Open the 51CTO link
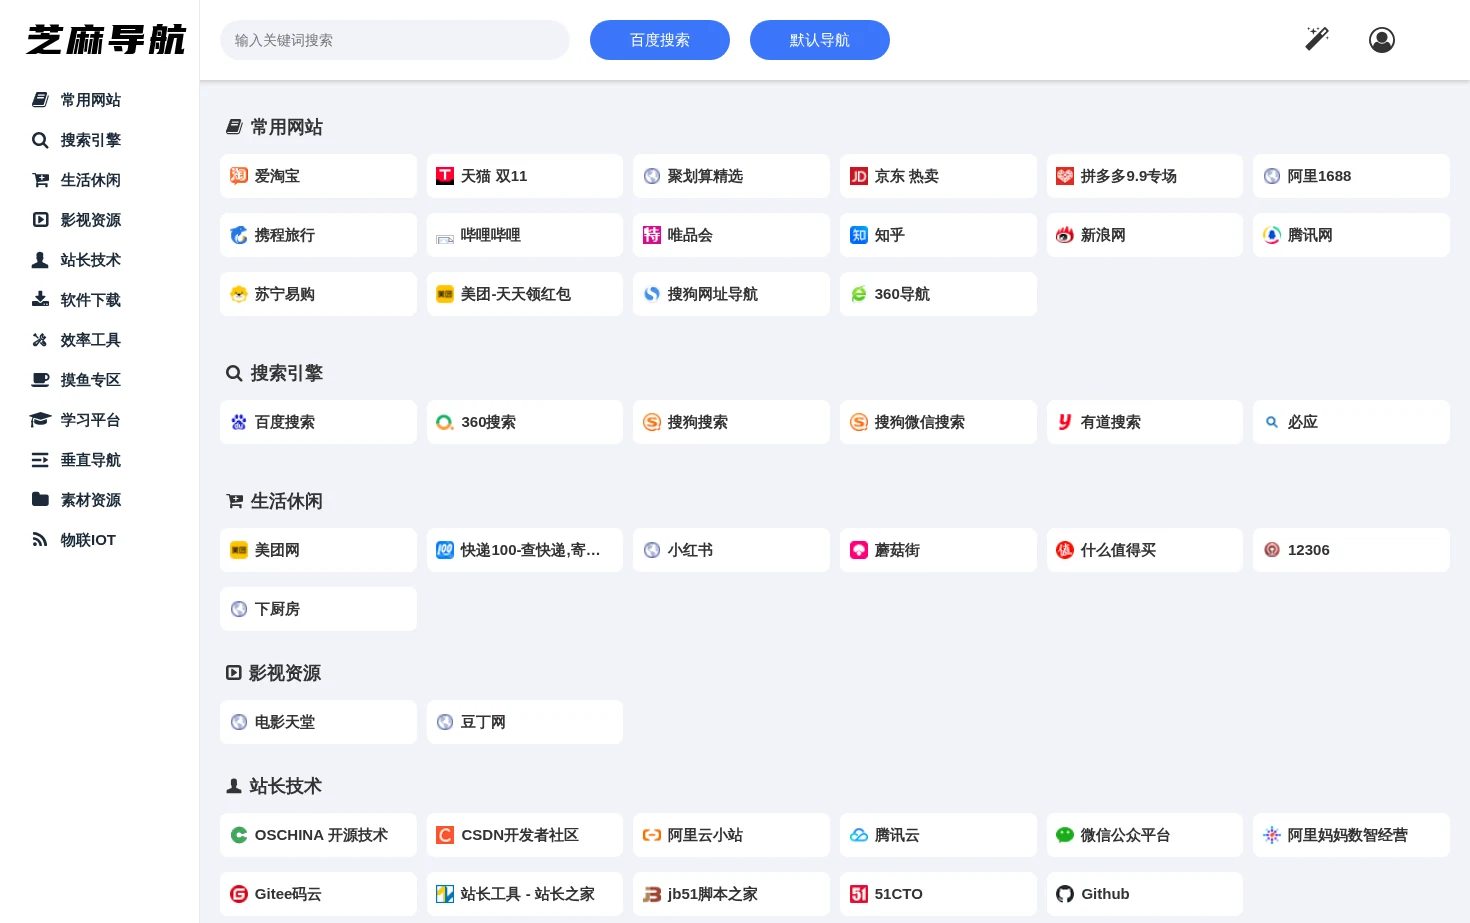Viewport: 1470px width, 923px height. 938,894
